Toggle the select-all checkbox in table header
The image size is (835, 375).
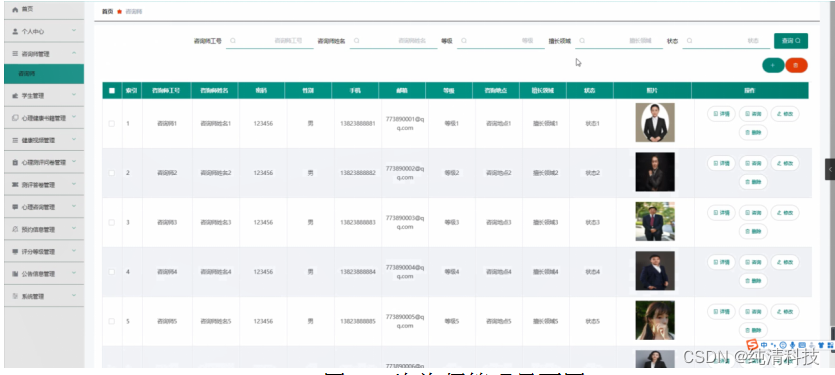click(112, 91)
